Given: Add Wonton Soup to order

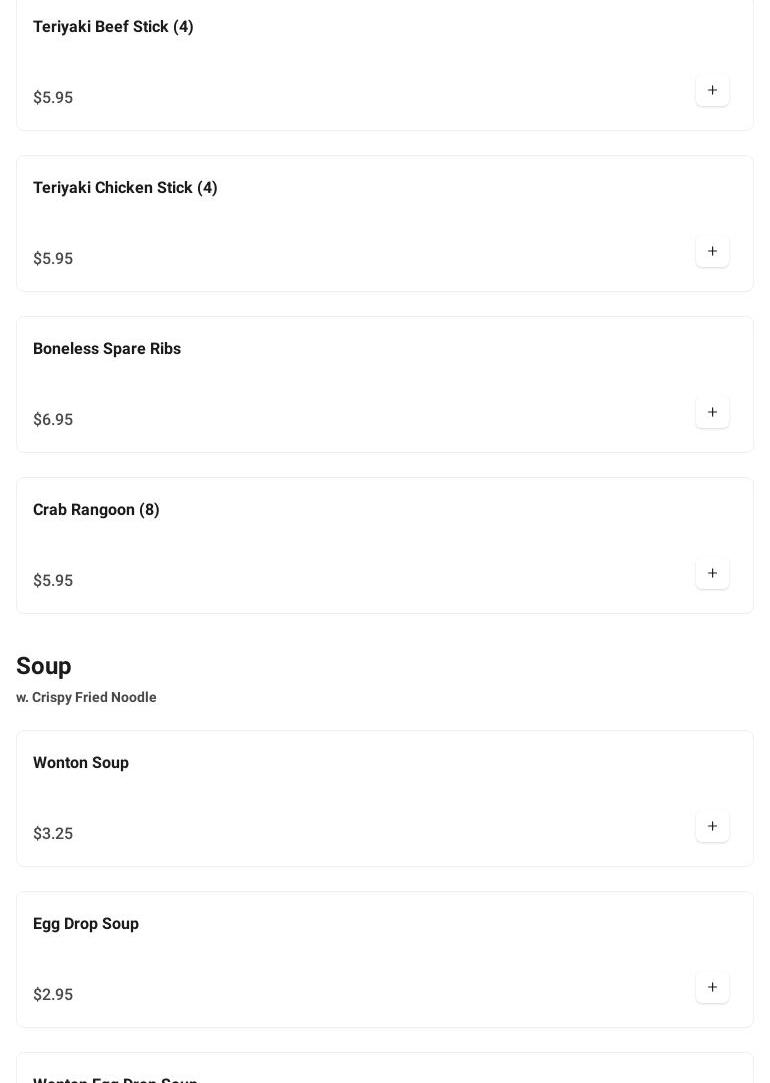Looking at the screenshot, I should click(x=712, y=827).
